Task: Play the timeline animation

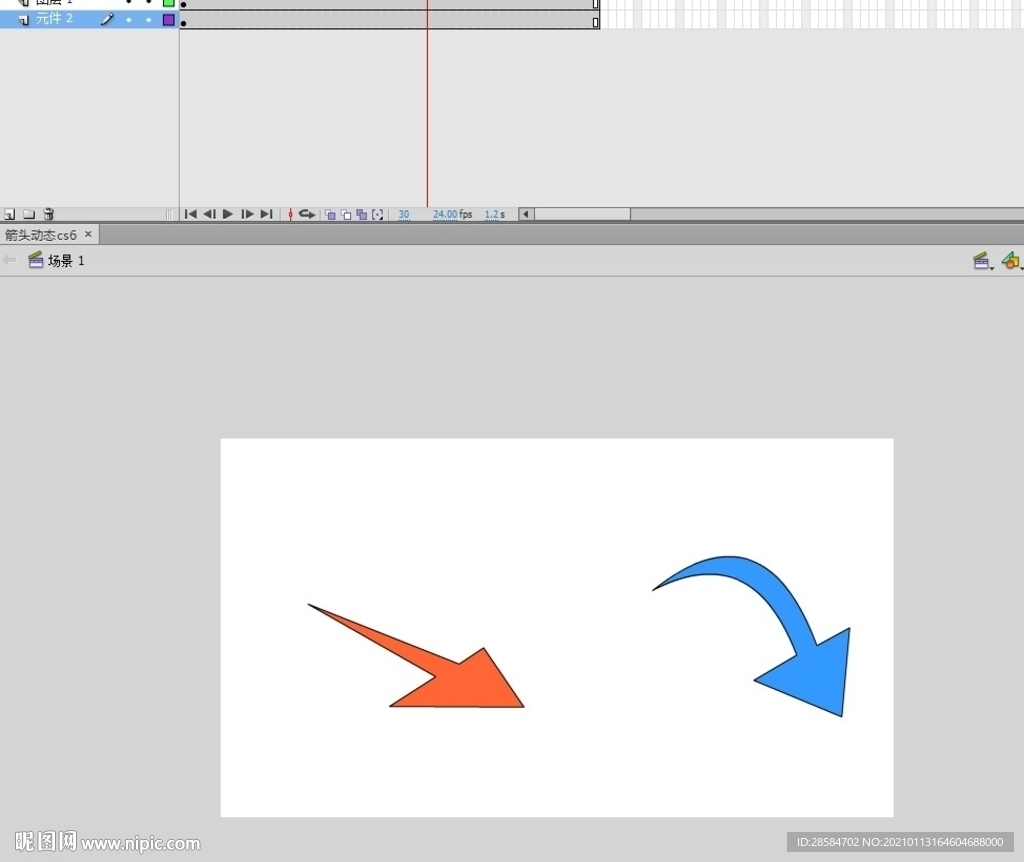Action: 228,214
